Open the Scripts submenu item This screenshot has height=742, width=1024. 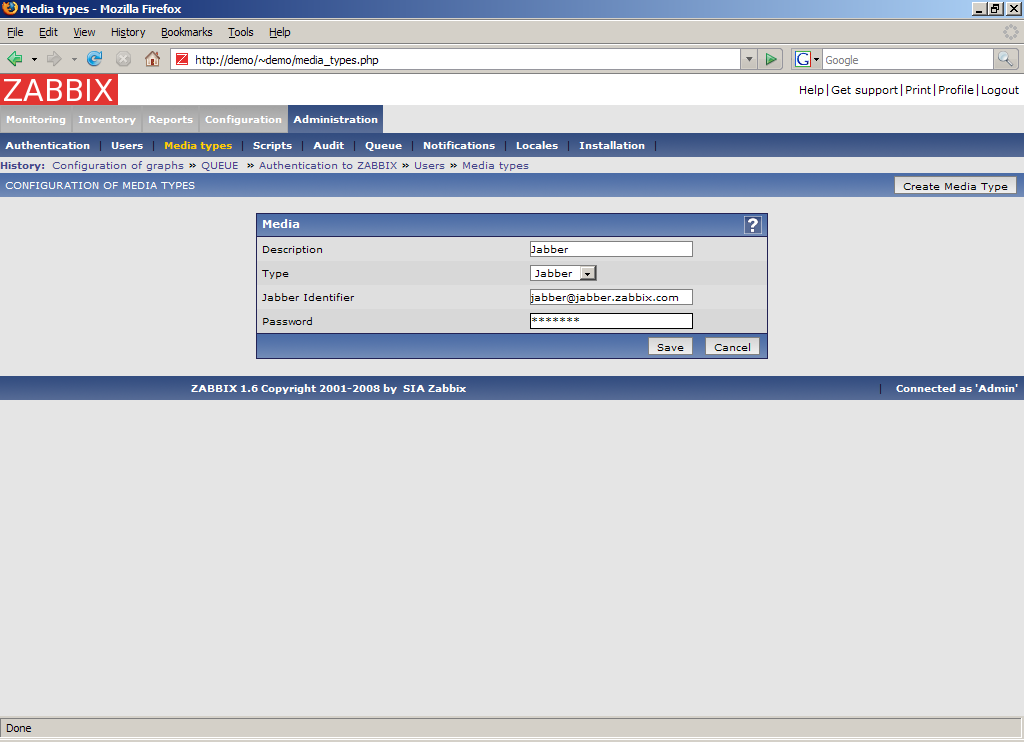272,146
